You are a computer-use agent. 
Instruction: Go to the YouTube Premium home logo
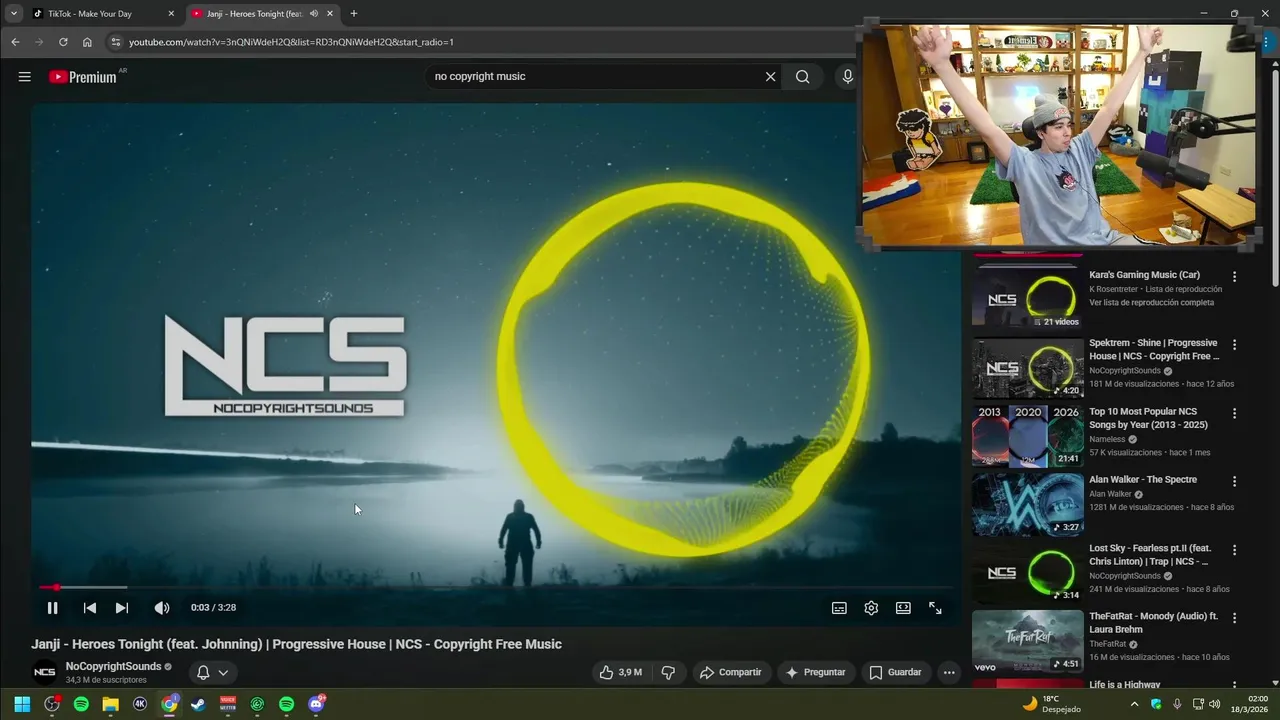click(x=83, y=77)
